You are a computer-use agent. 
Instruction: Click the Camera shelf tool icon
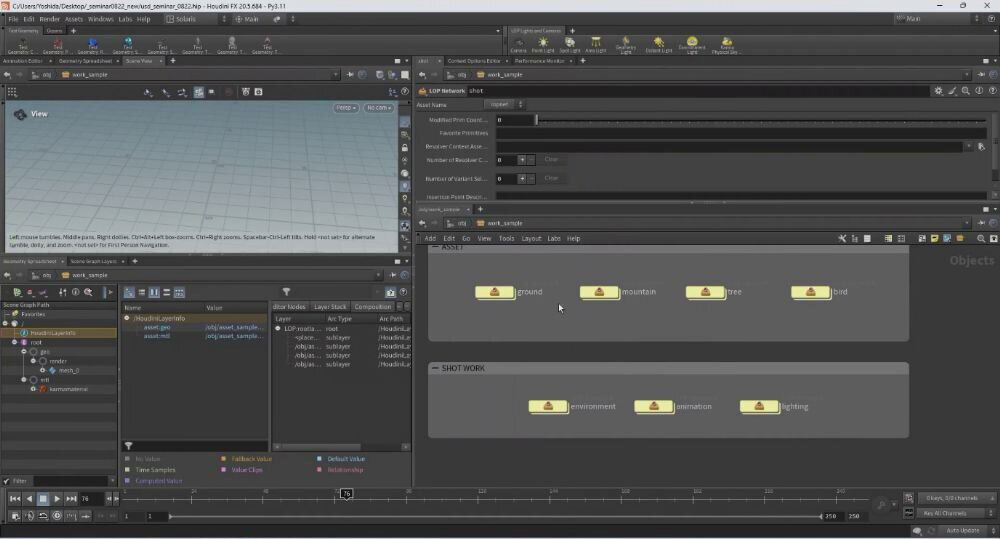click(518, 44)
